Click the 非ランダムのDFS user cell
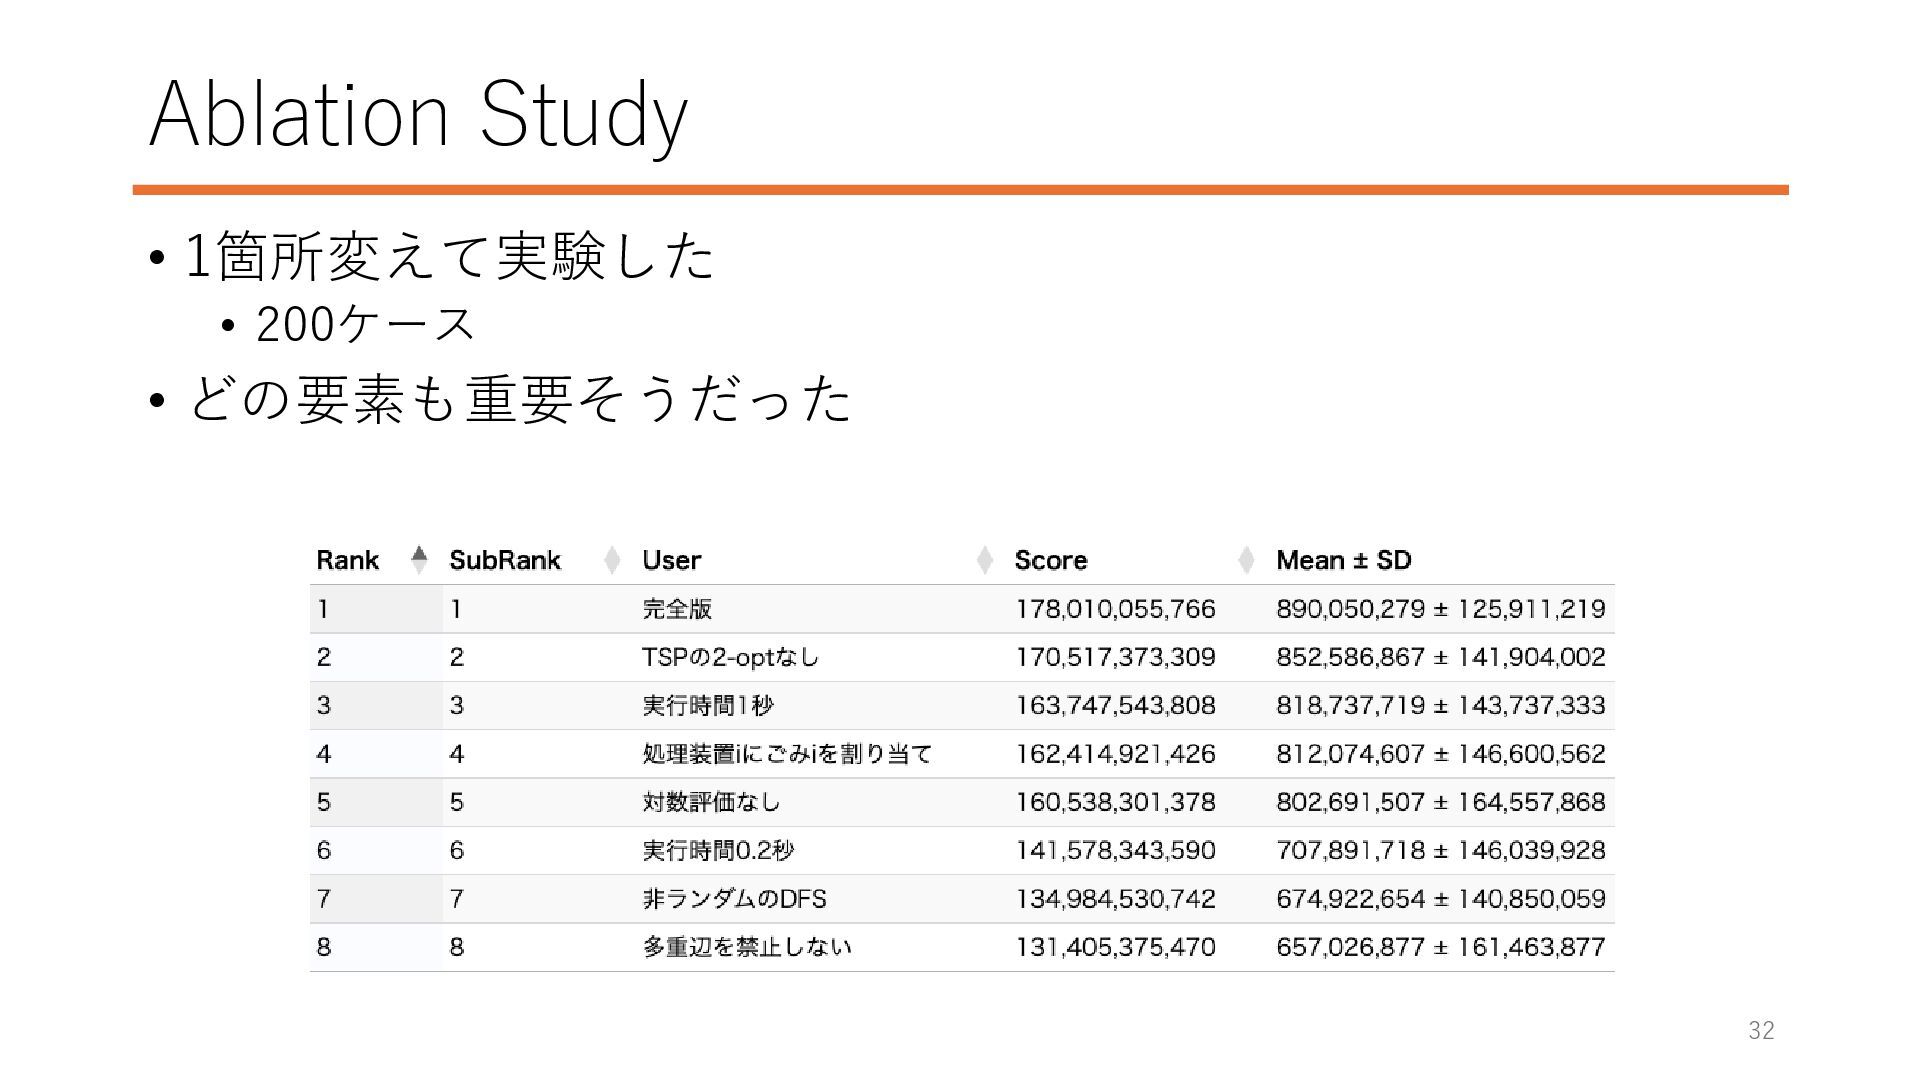Image resolution: width=1920 pixels, height=1080 pixels. click(734, 899)
